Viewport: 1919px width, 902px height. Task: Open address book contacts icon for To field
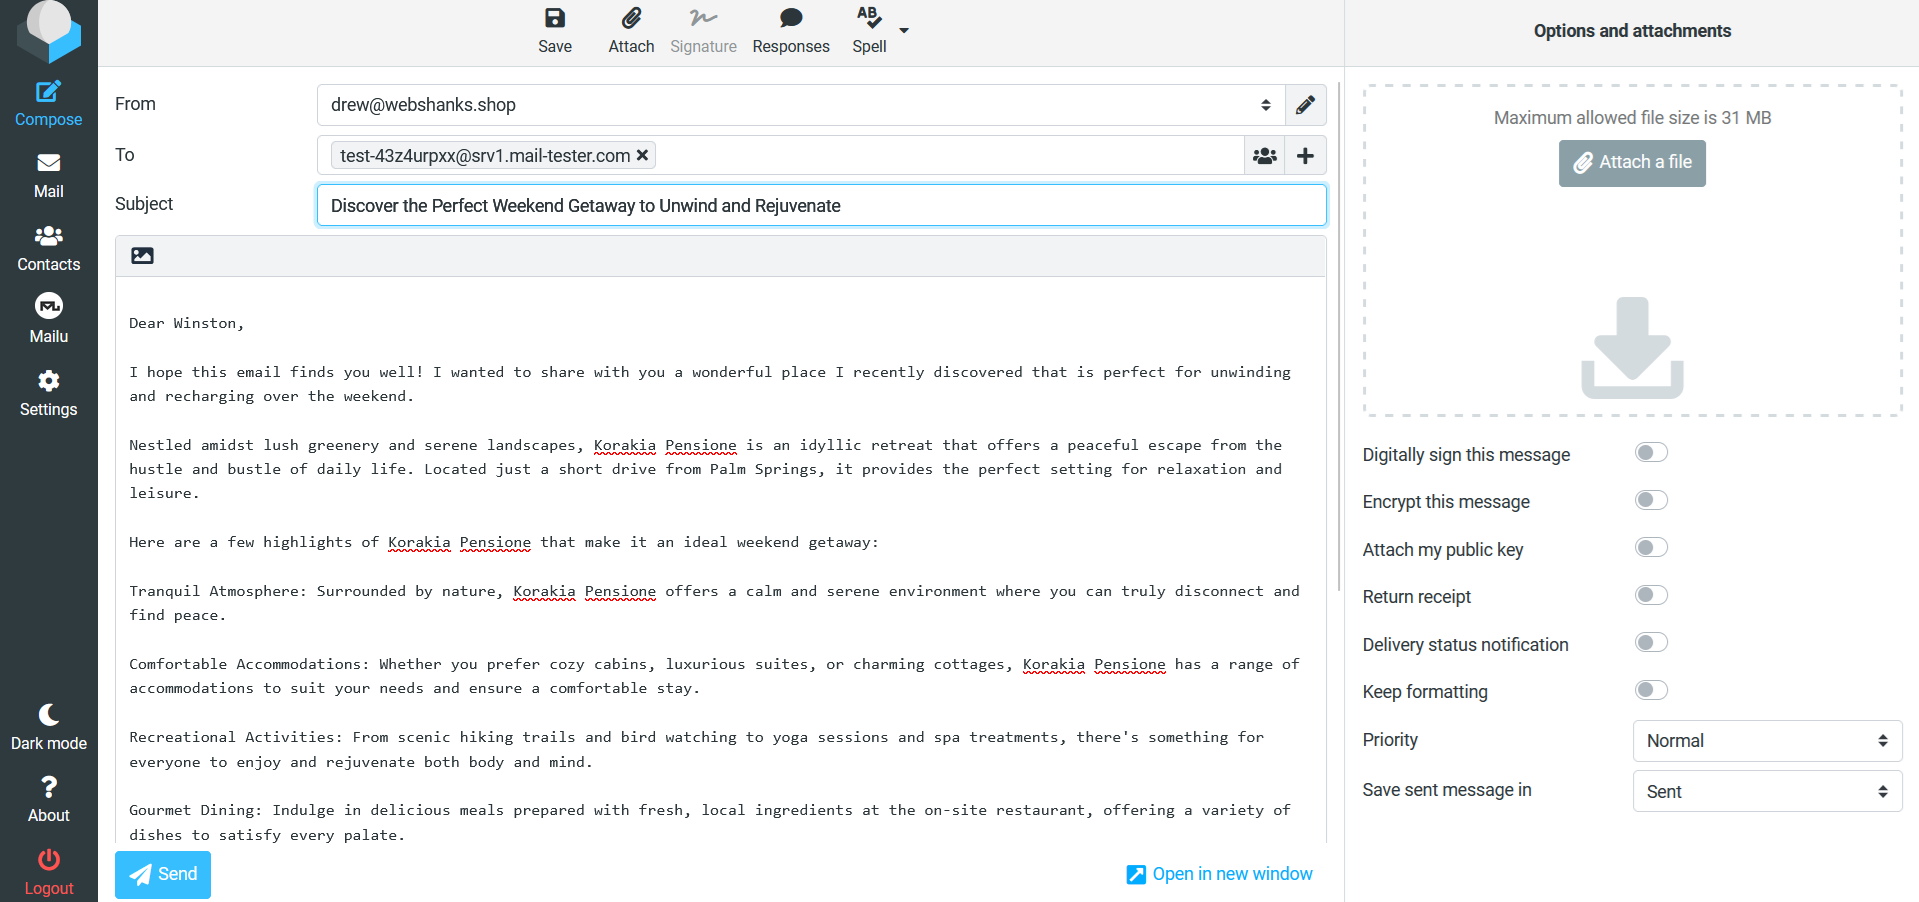(1265, 156)
